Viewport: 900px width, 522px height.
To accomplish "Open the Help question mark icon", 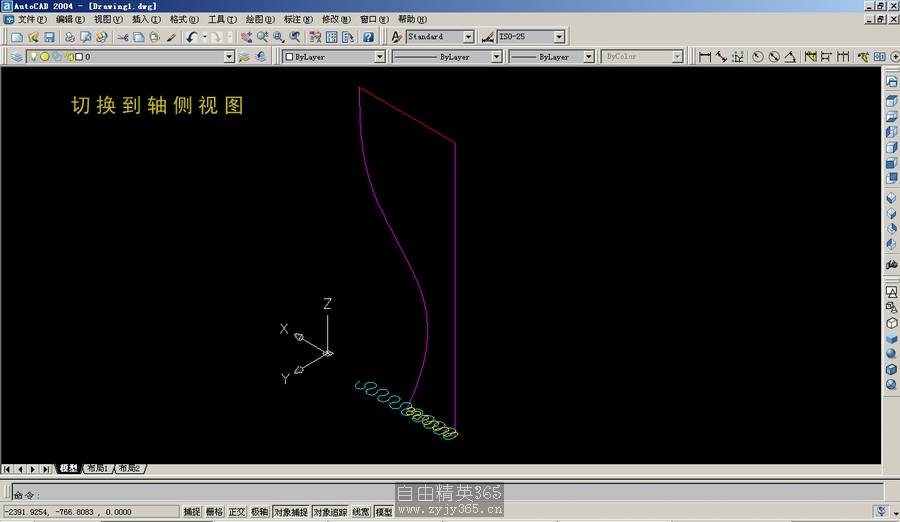I will [368, 37].
